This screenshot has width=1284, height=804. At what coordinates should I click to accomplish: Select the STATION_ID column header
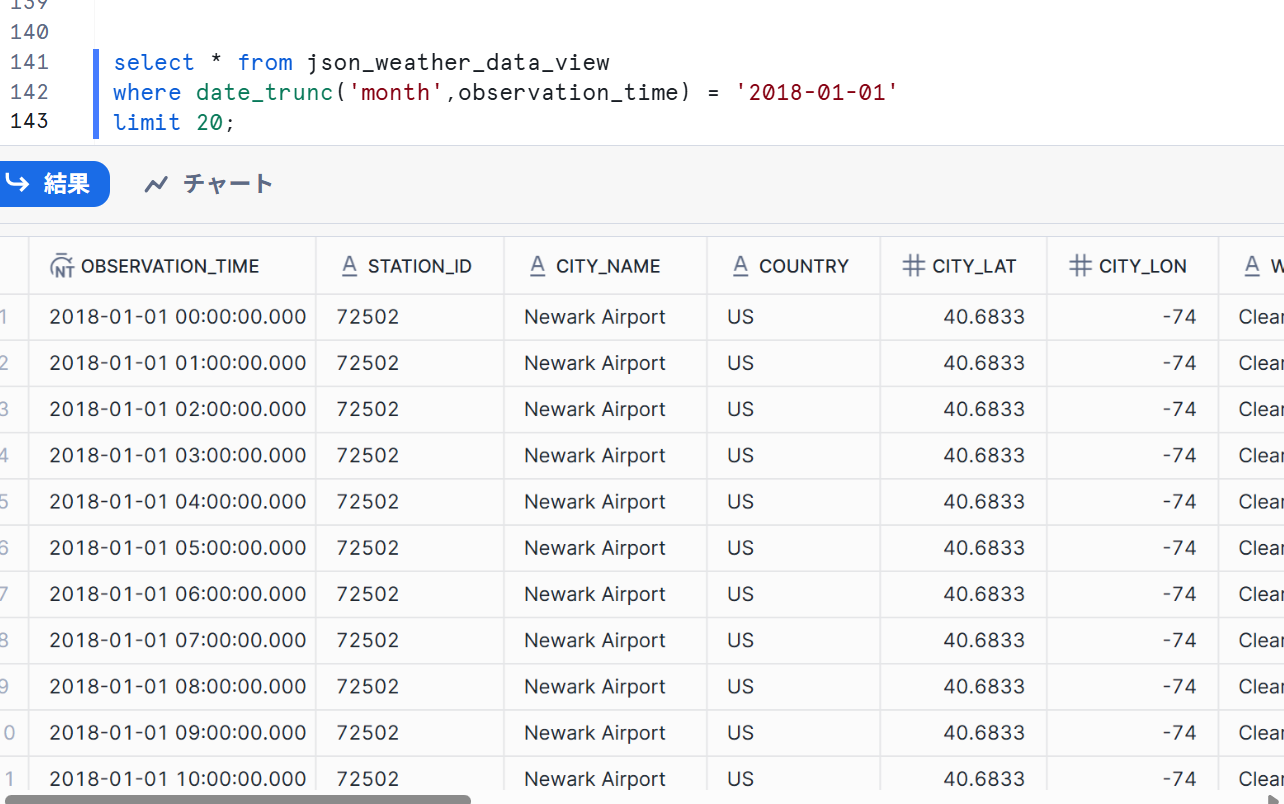pos(410,266)
